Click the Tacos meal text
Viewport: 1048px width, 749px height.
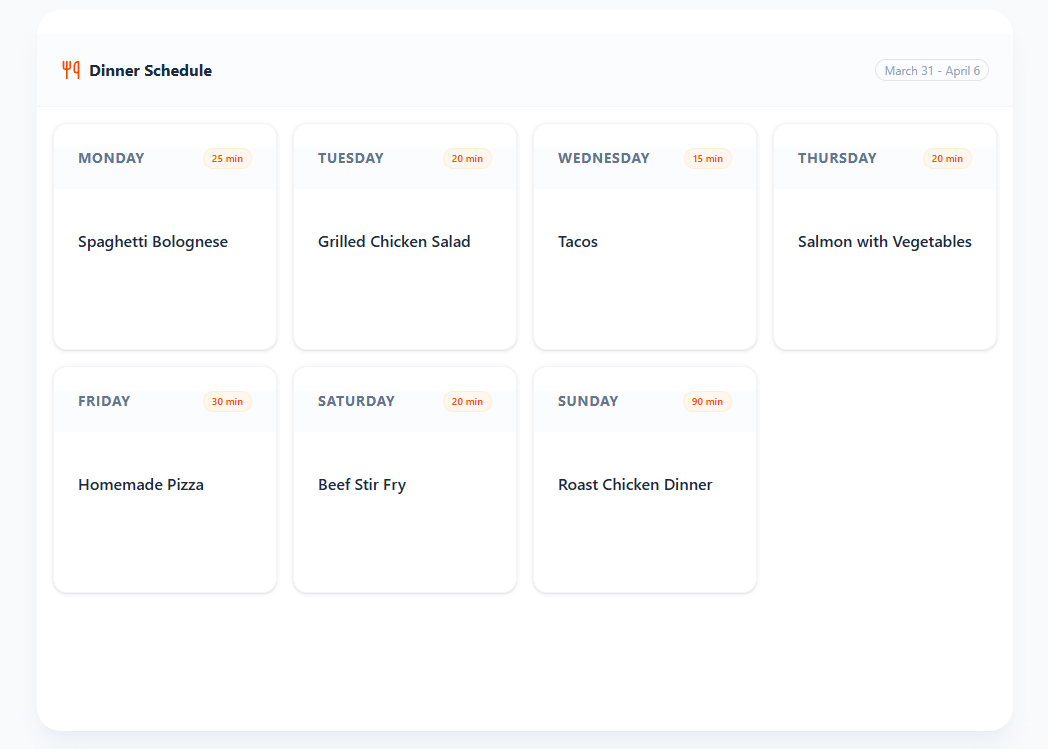[578, 241]
